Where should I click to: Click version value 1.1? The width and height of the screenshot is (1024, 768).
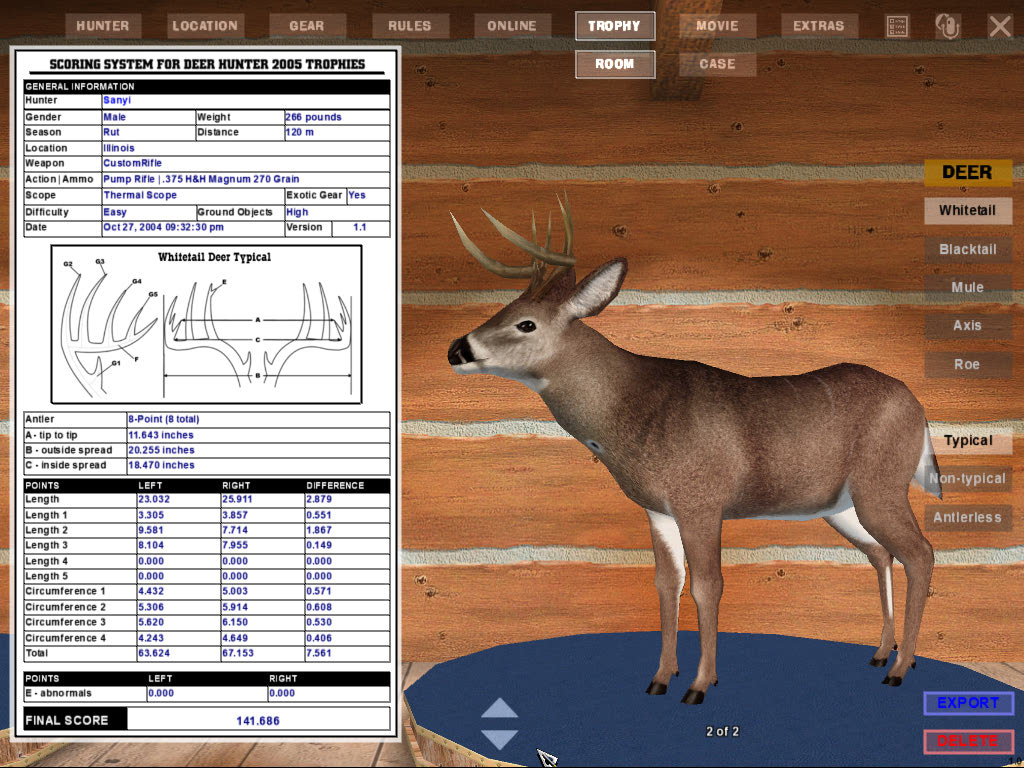click(360, 227)
